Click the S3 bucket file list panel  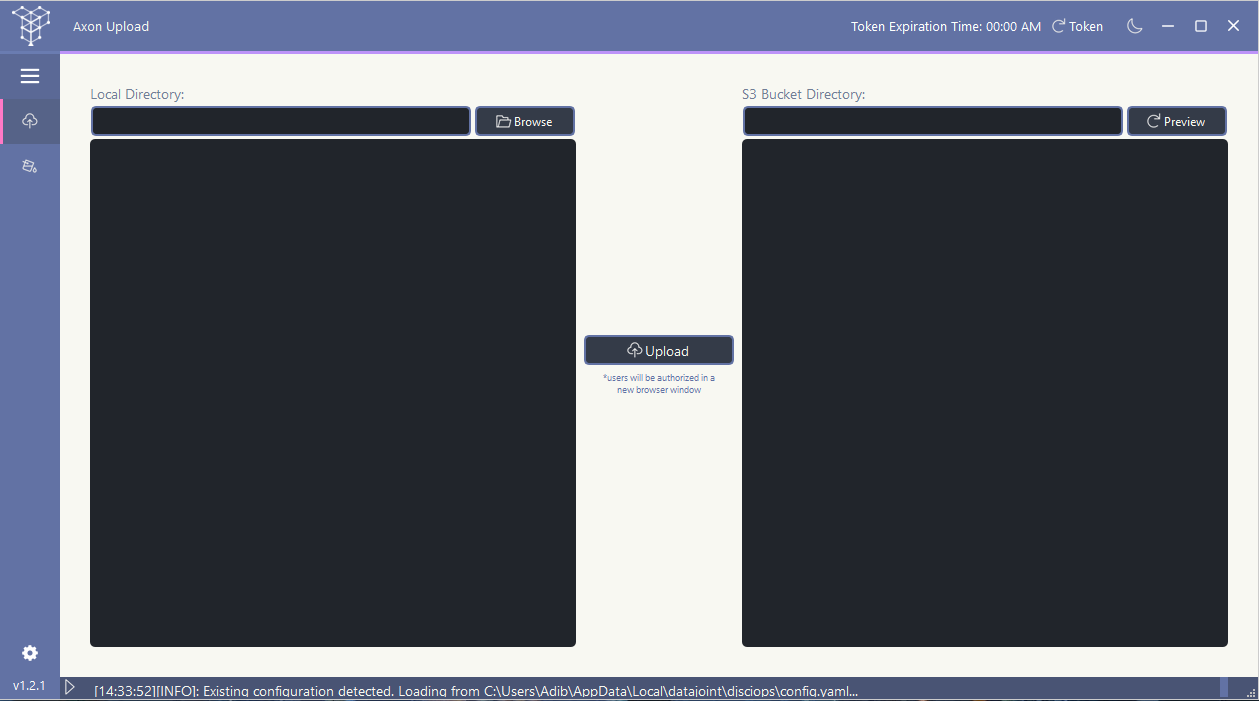[x=985, y=393]
